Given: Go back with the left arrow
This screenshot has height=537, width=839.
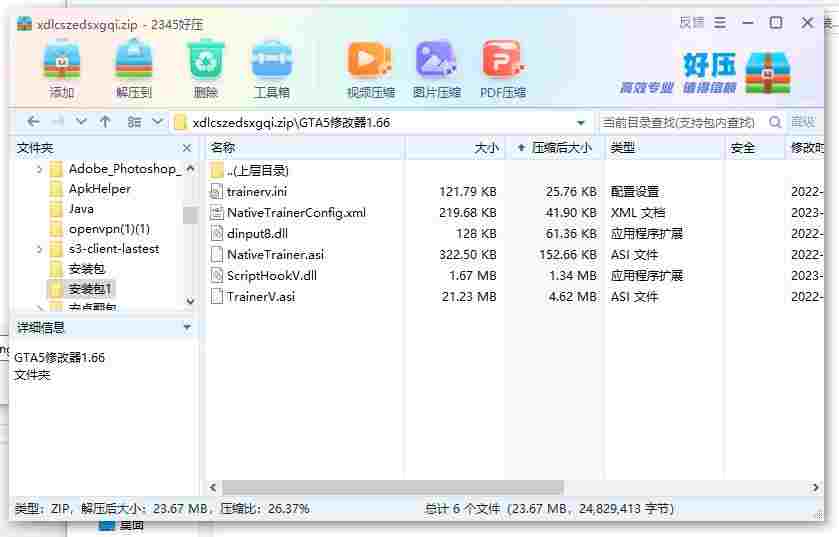Looking at the screenshot, I should click(33, 122).
